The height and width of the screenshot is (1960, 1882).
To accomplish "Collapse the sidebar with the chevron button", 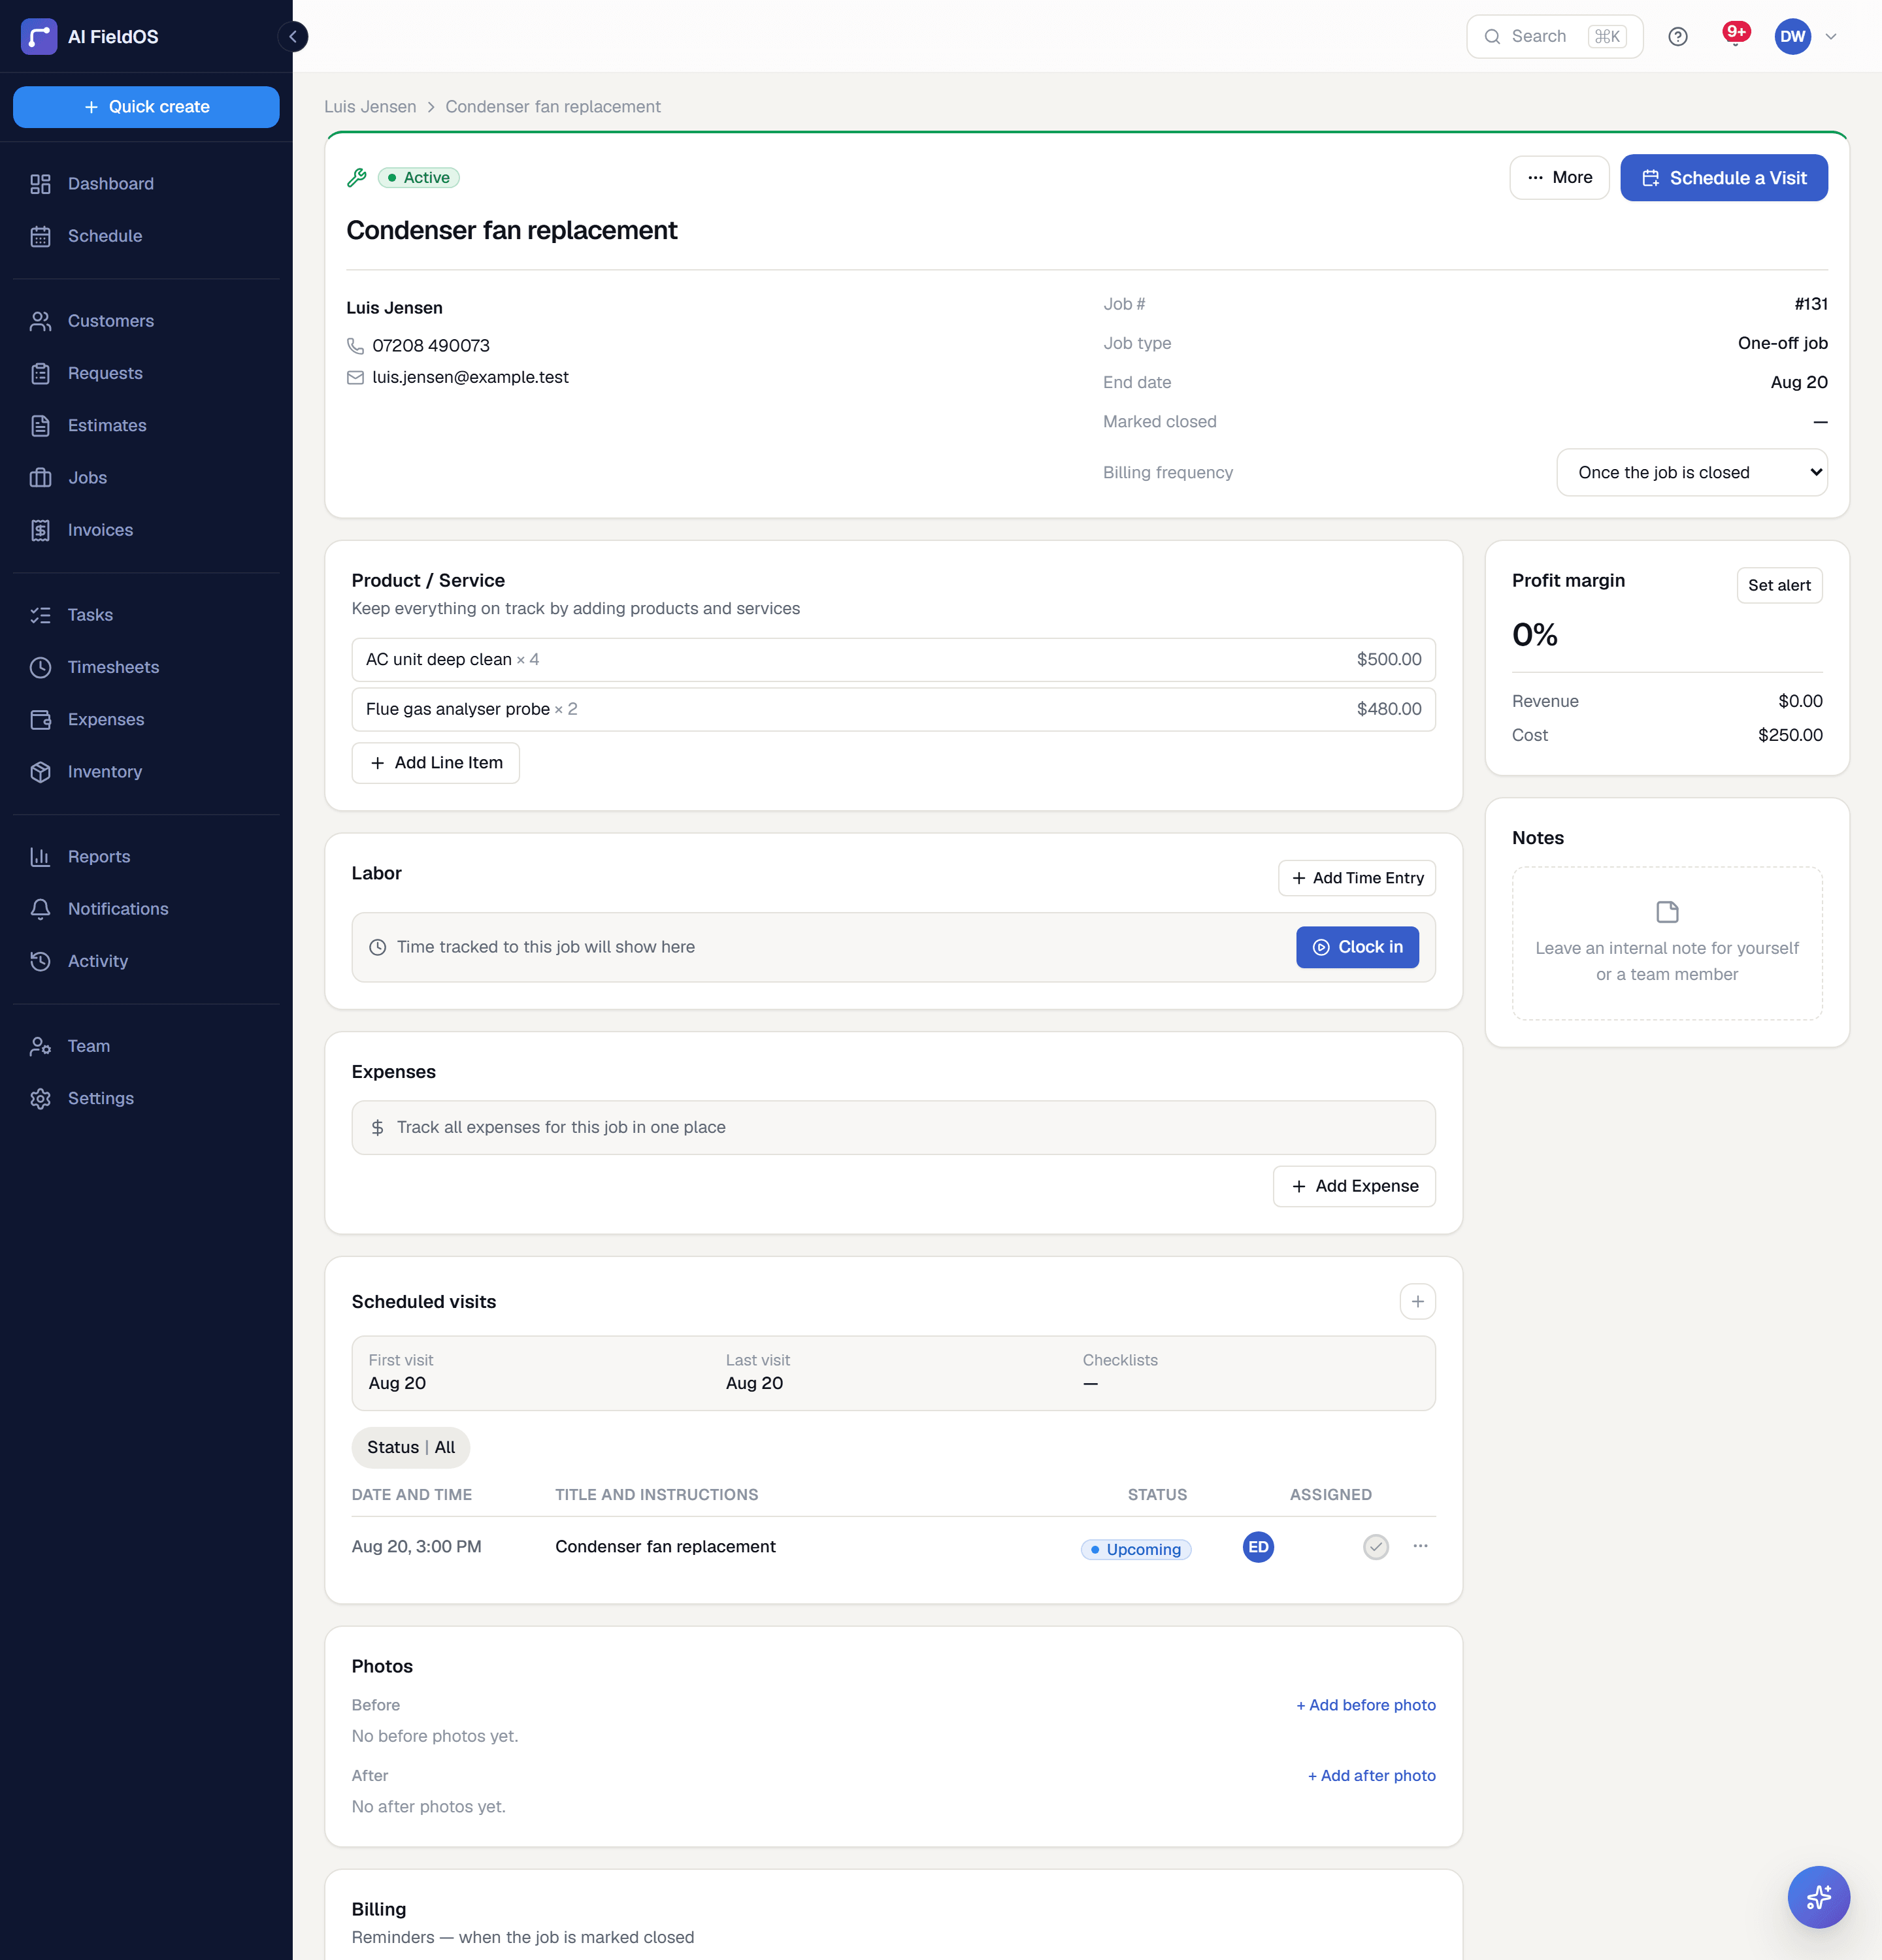I will [x=293, y=37].
